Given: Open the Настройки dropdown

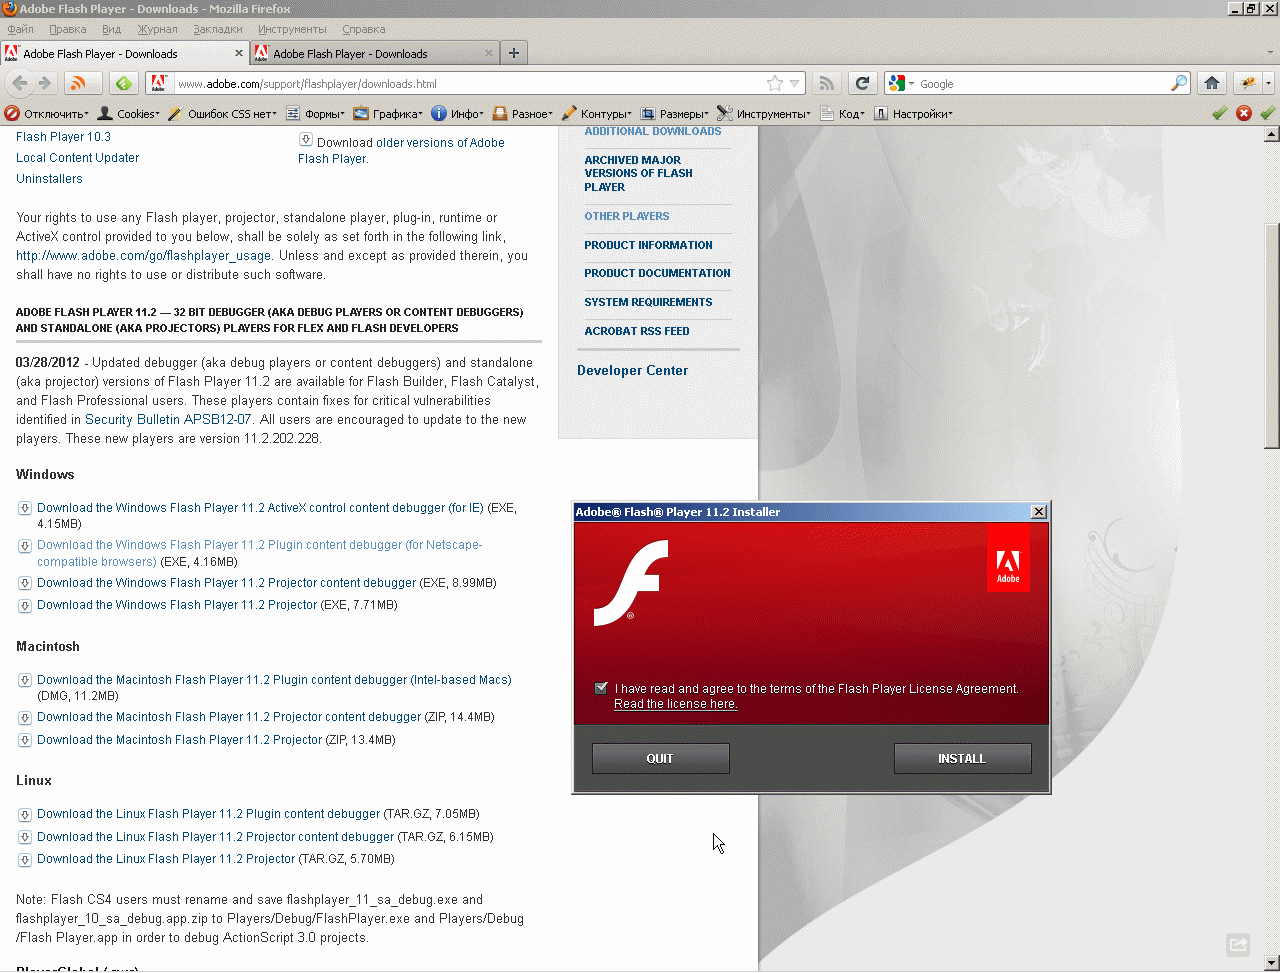Looking at the screenshot, I should [913, 114].
